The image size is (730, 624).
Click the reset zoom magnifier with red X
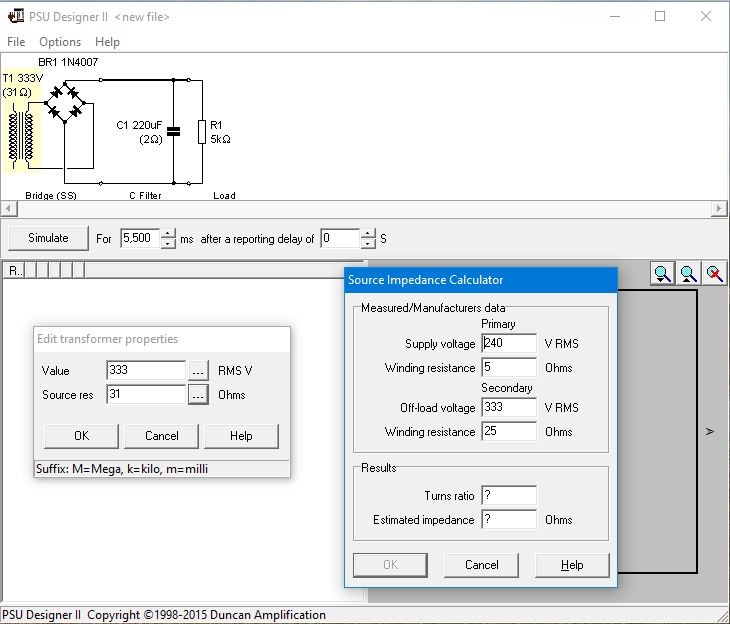[714, 274]
